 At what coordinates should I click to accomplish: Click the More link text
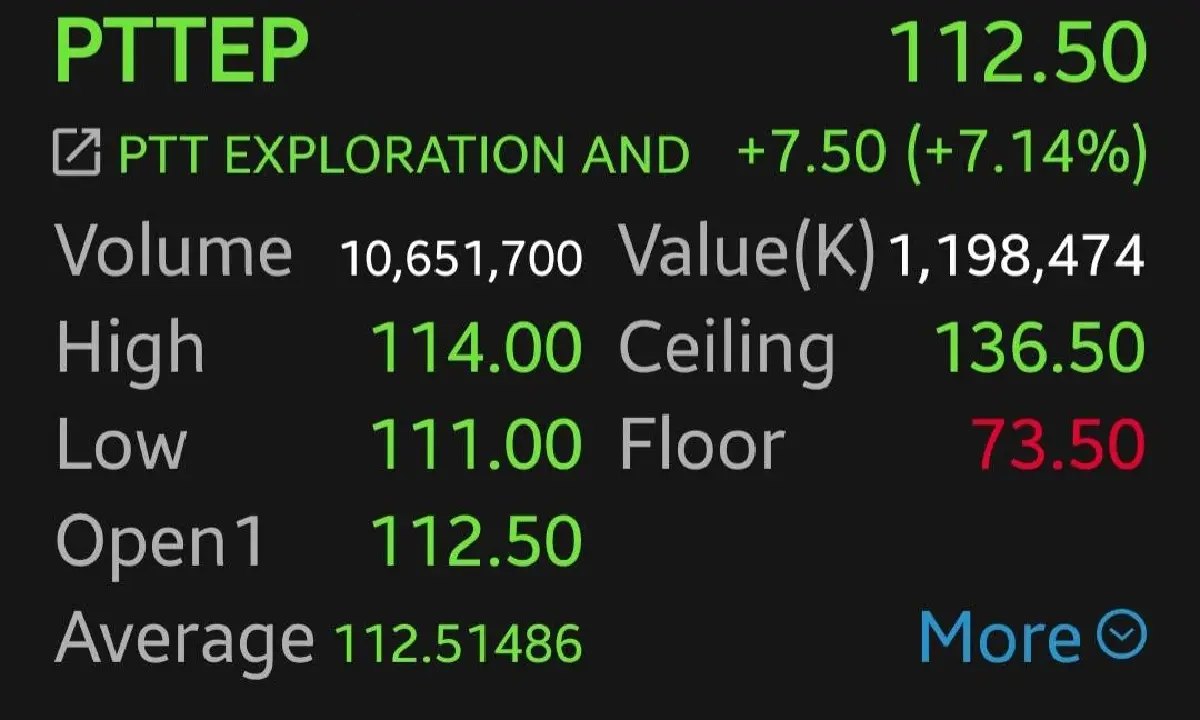[1000, 637]
